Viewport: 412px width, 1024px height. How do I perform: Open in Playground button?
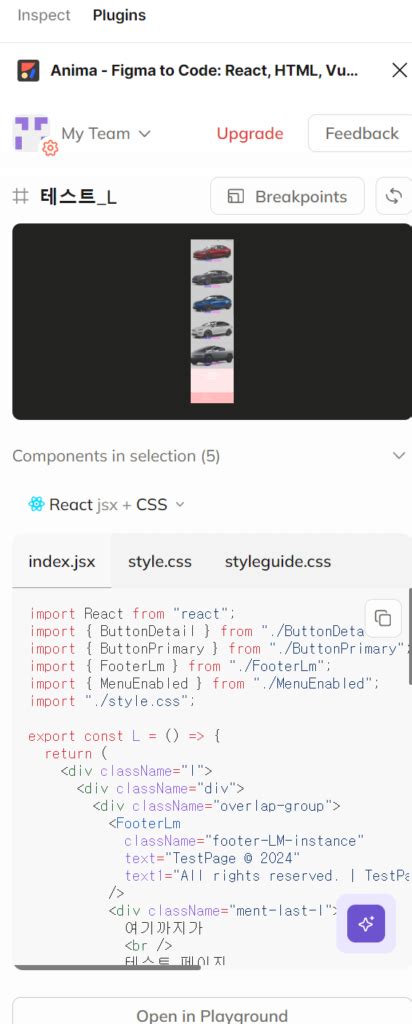212,1016
